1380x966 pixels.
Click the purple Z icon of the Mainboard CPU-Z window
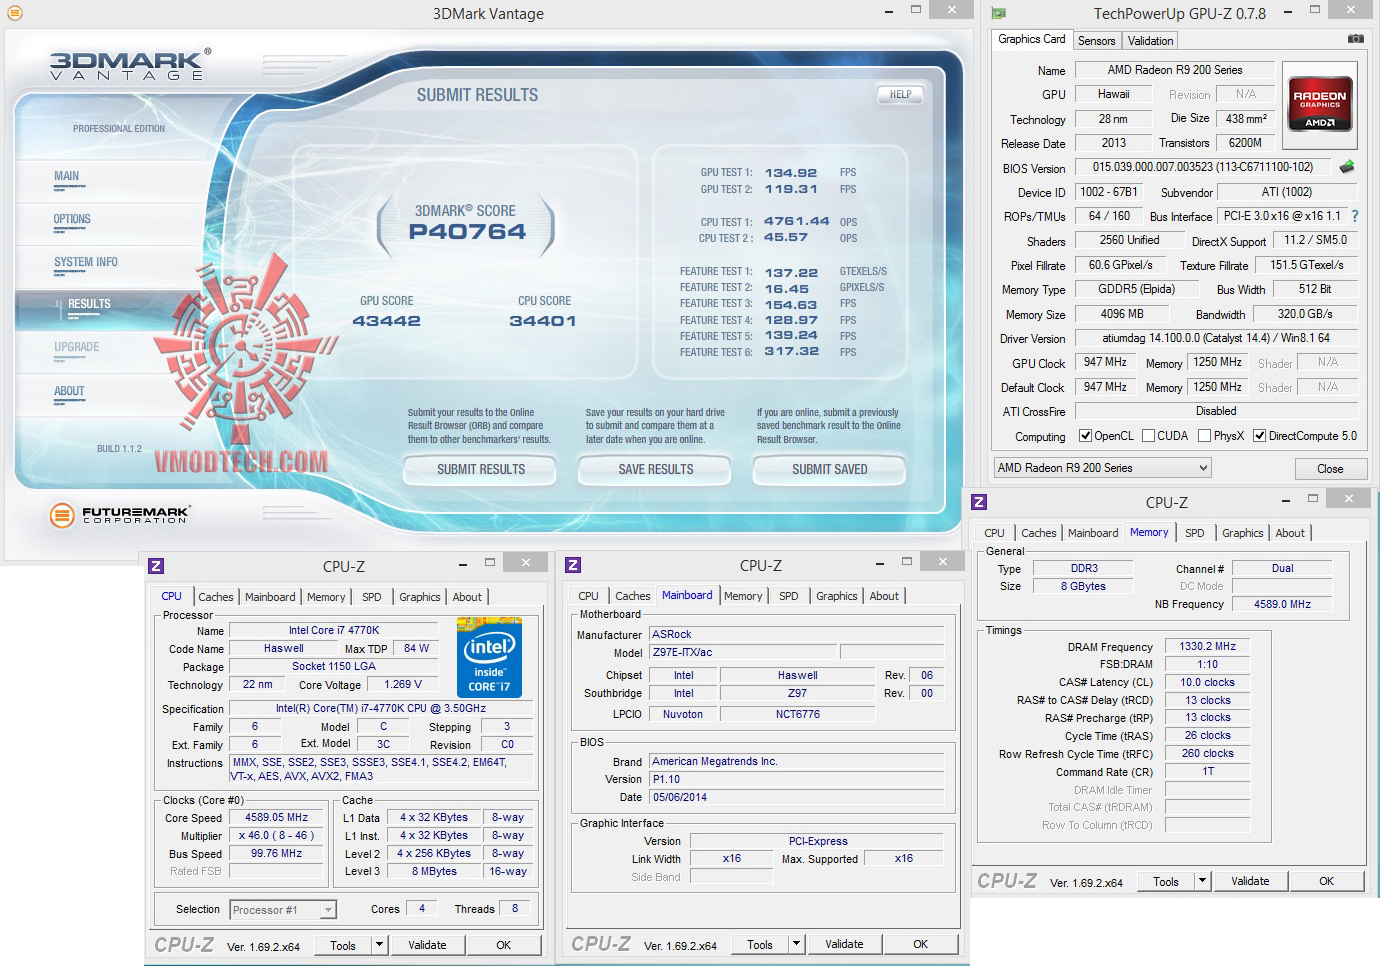tap(573, 565)
